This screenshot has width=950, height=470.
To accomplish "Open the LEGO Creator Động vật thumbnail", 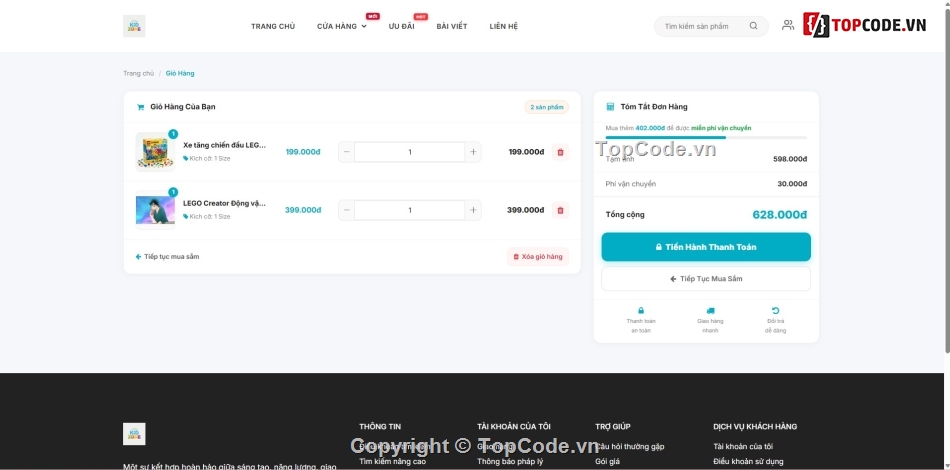I will 155,210.
